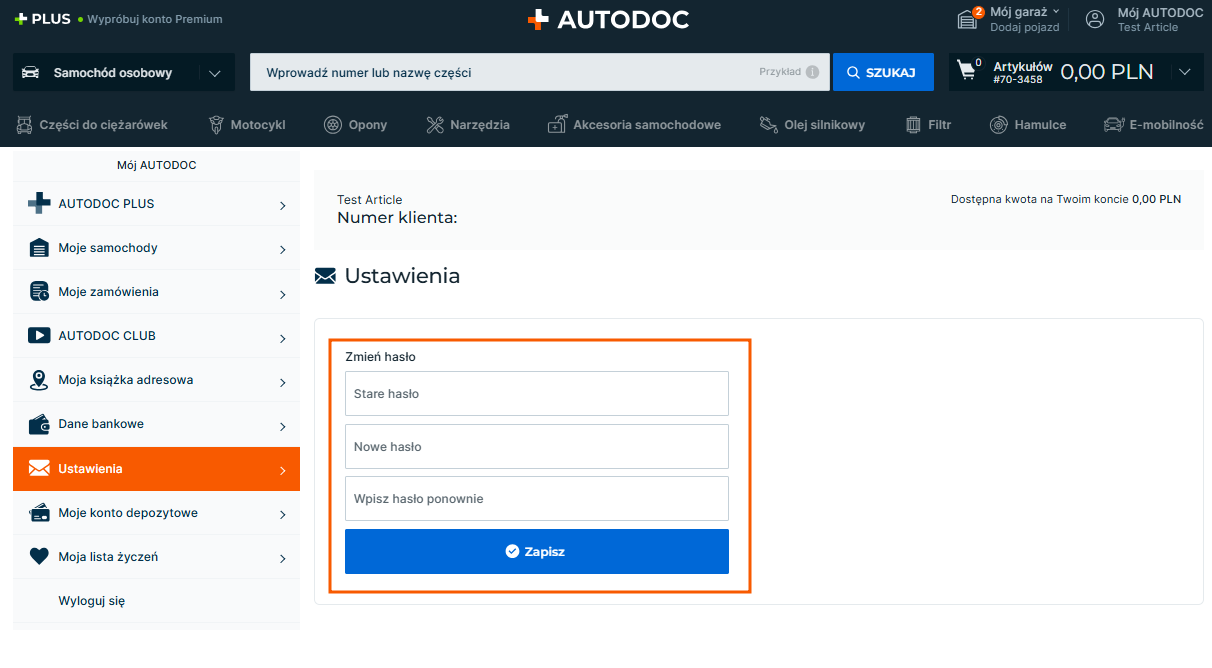Click the wallet icon beside Dane bankowe
This screenshot has height=668, width=1212.
39,424
